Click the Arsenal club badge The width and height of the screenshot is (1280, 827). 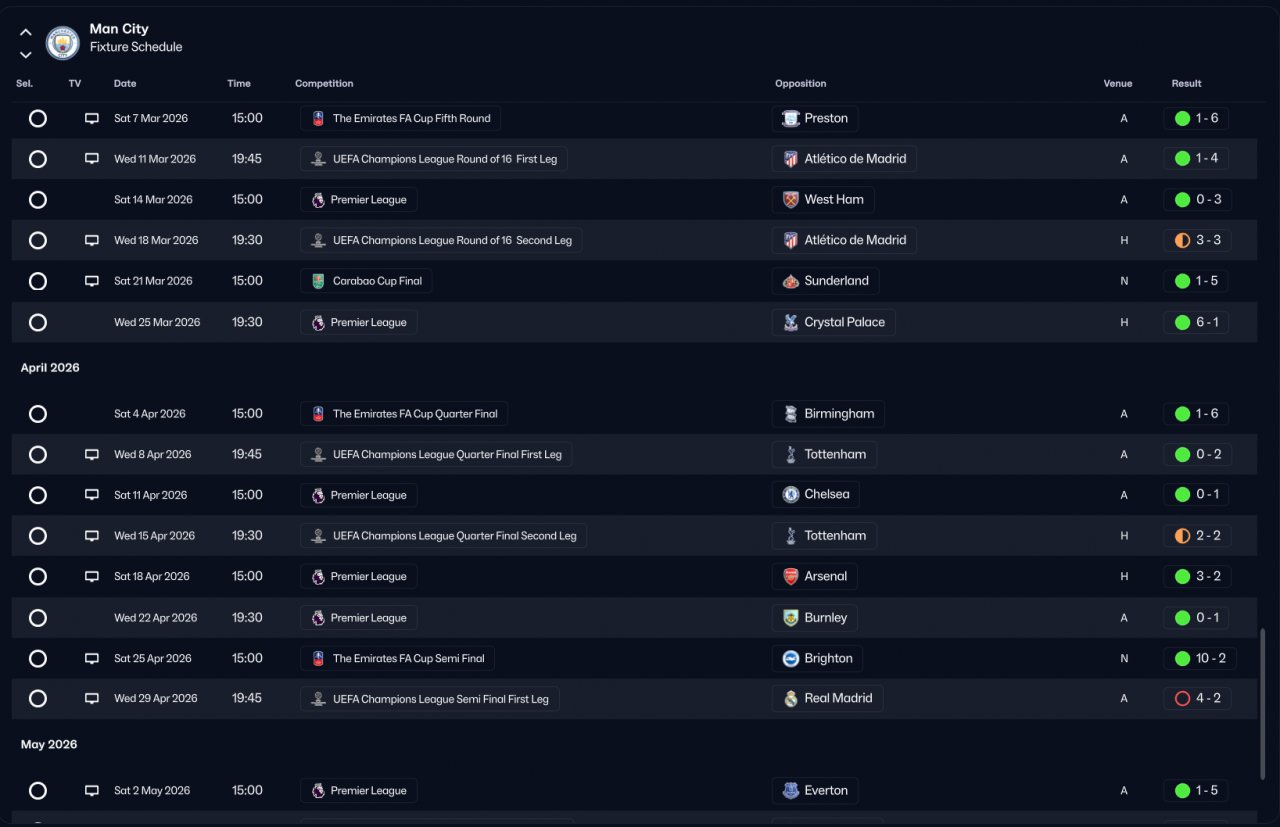tap(791, 577)
